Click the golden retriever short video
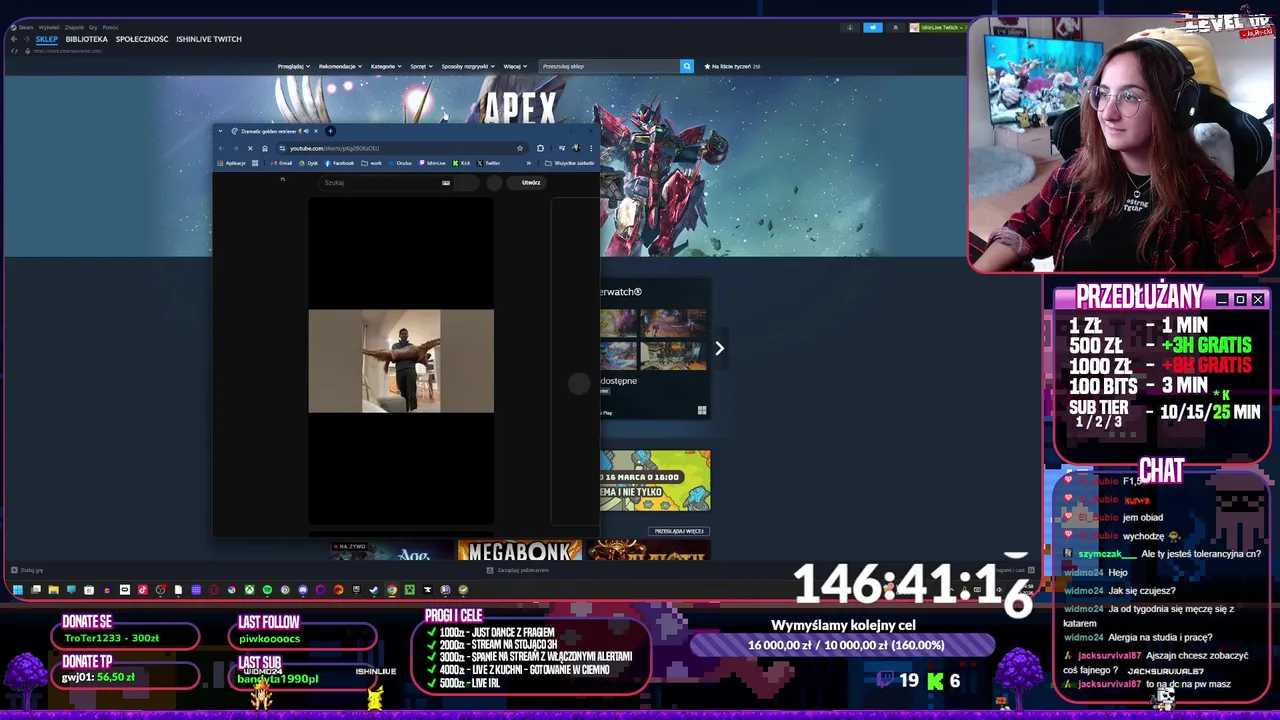 click(x=401, y=361)
